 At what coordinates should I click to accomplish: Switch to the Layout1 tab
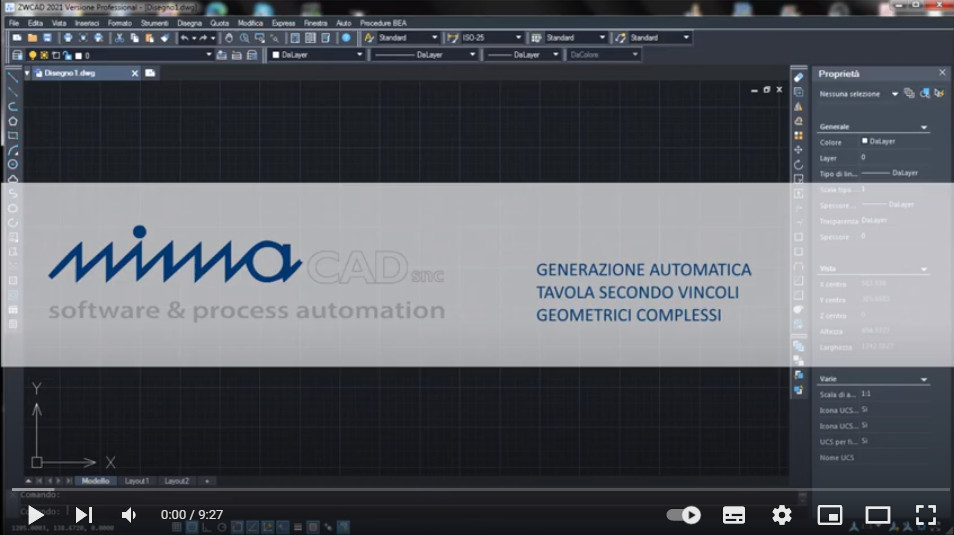click(x=137, y=481)
